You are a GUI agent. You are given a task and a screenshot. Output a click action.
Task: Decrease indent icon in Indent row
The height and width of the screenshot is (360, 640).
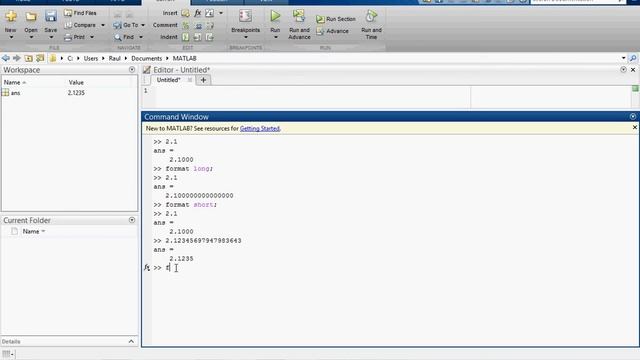[210, 37]
